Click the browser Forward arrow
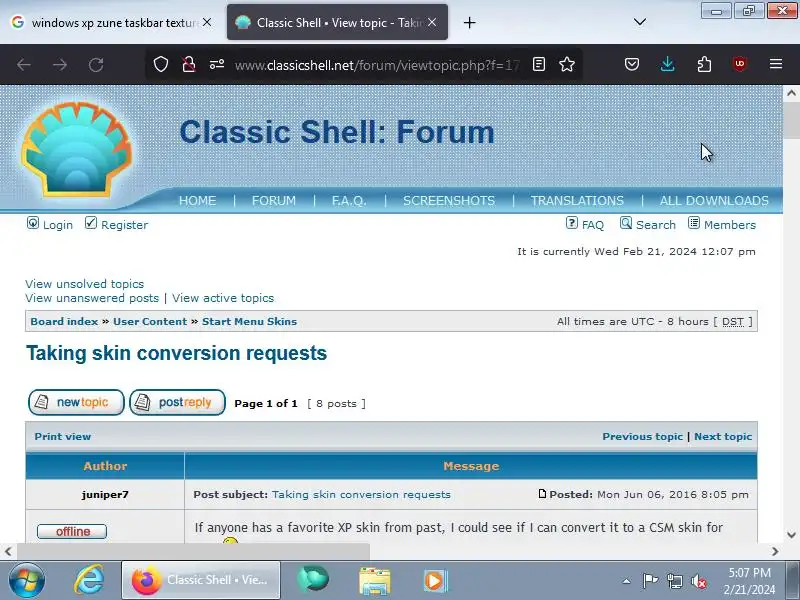The height and width of the screenshot is (600, 800). pyautogui.click(x=60, y=64)
